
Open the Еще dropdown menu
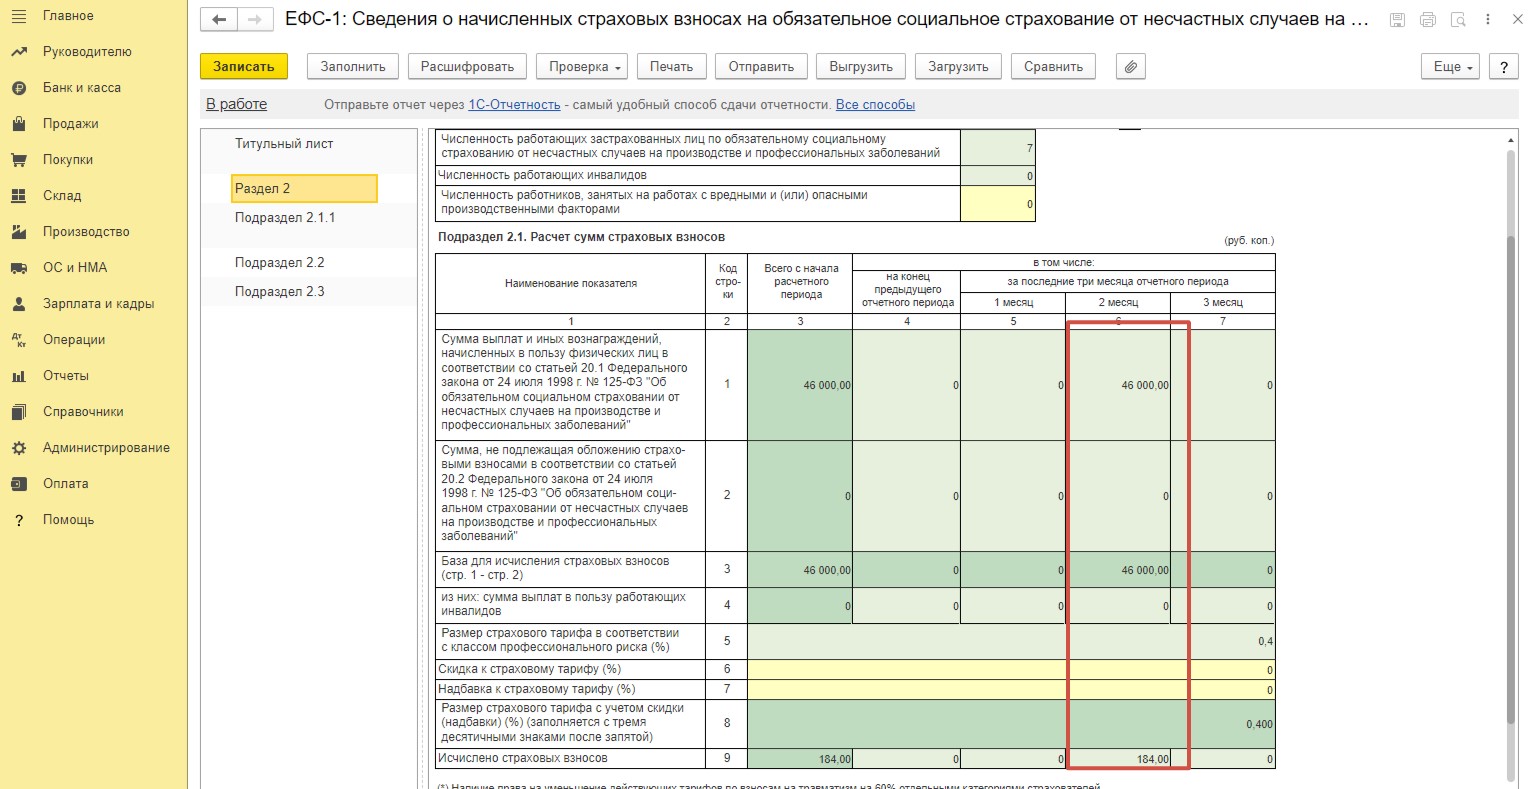pyautogui.click(x=1451, y=67)
